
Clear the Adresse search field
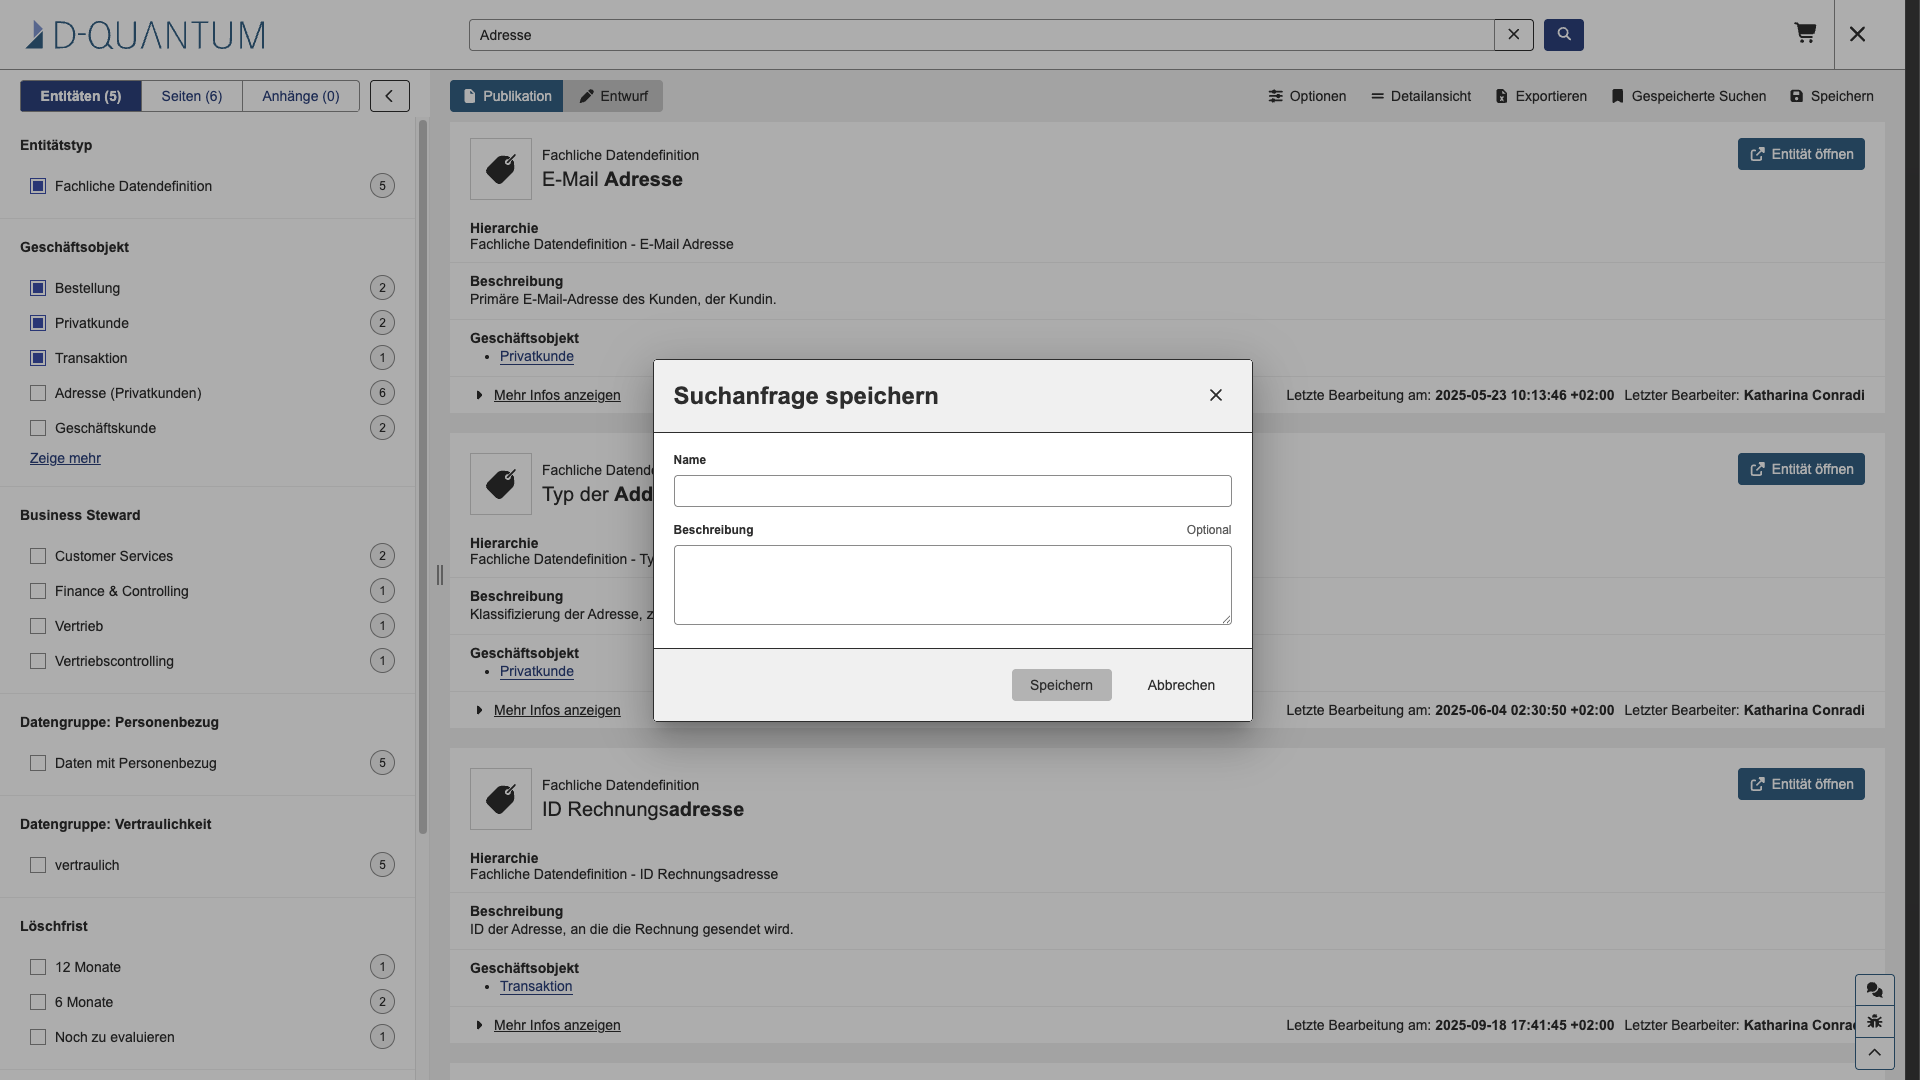(x=1514, y=35)
